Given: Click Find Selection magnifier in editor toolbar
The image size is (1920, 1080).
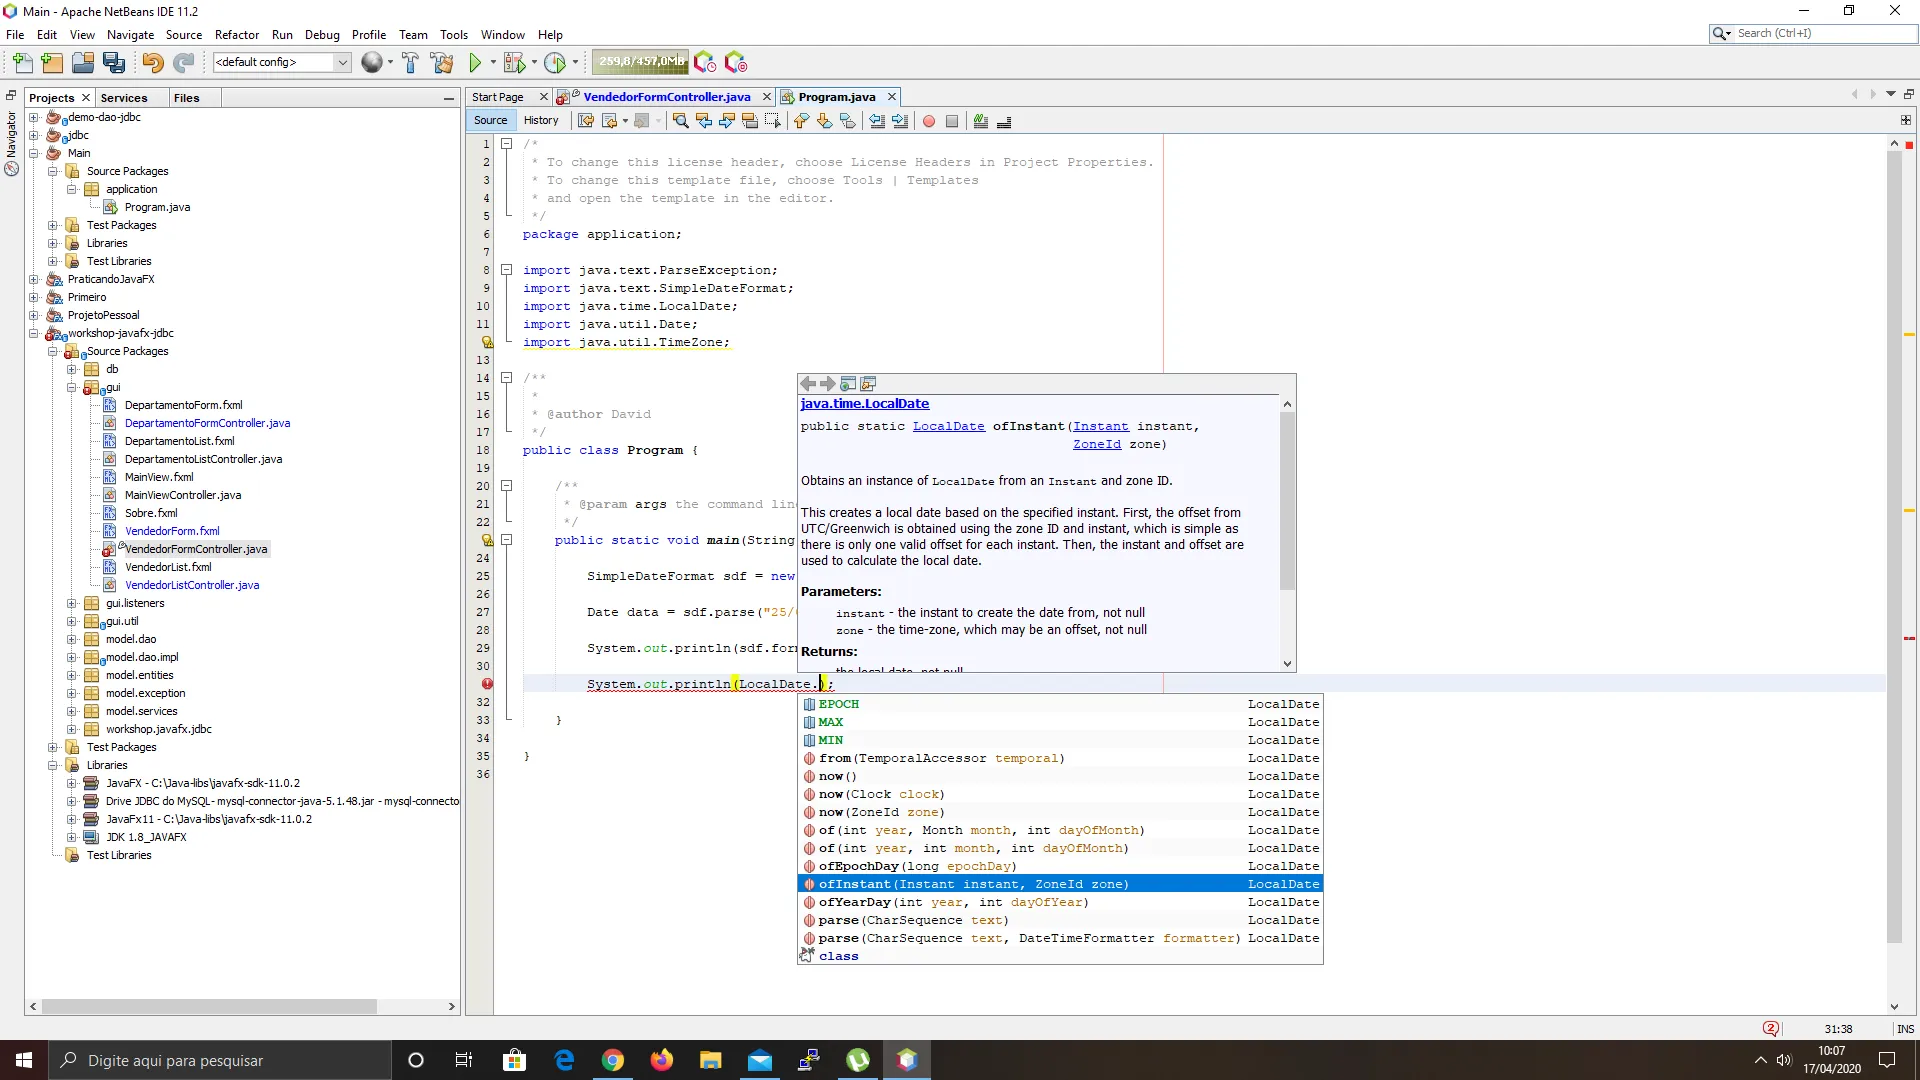Looking at the screenshot, I should click(681, 121).
